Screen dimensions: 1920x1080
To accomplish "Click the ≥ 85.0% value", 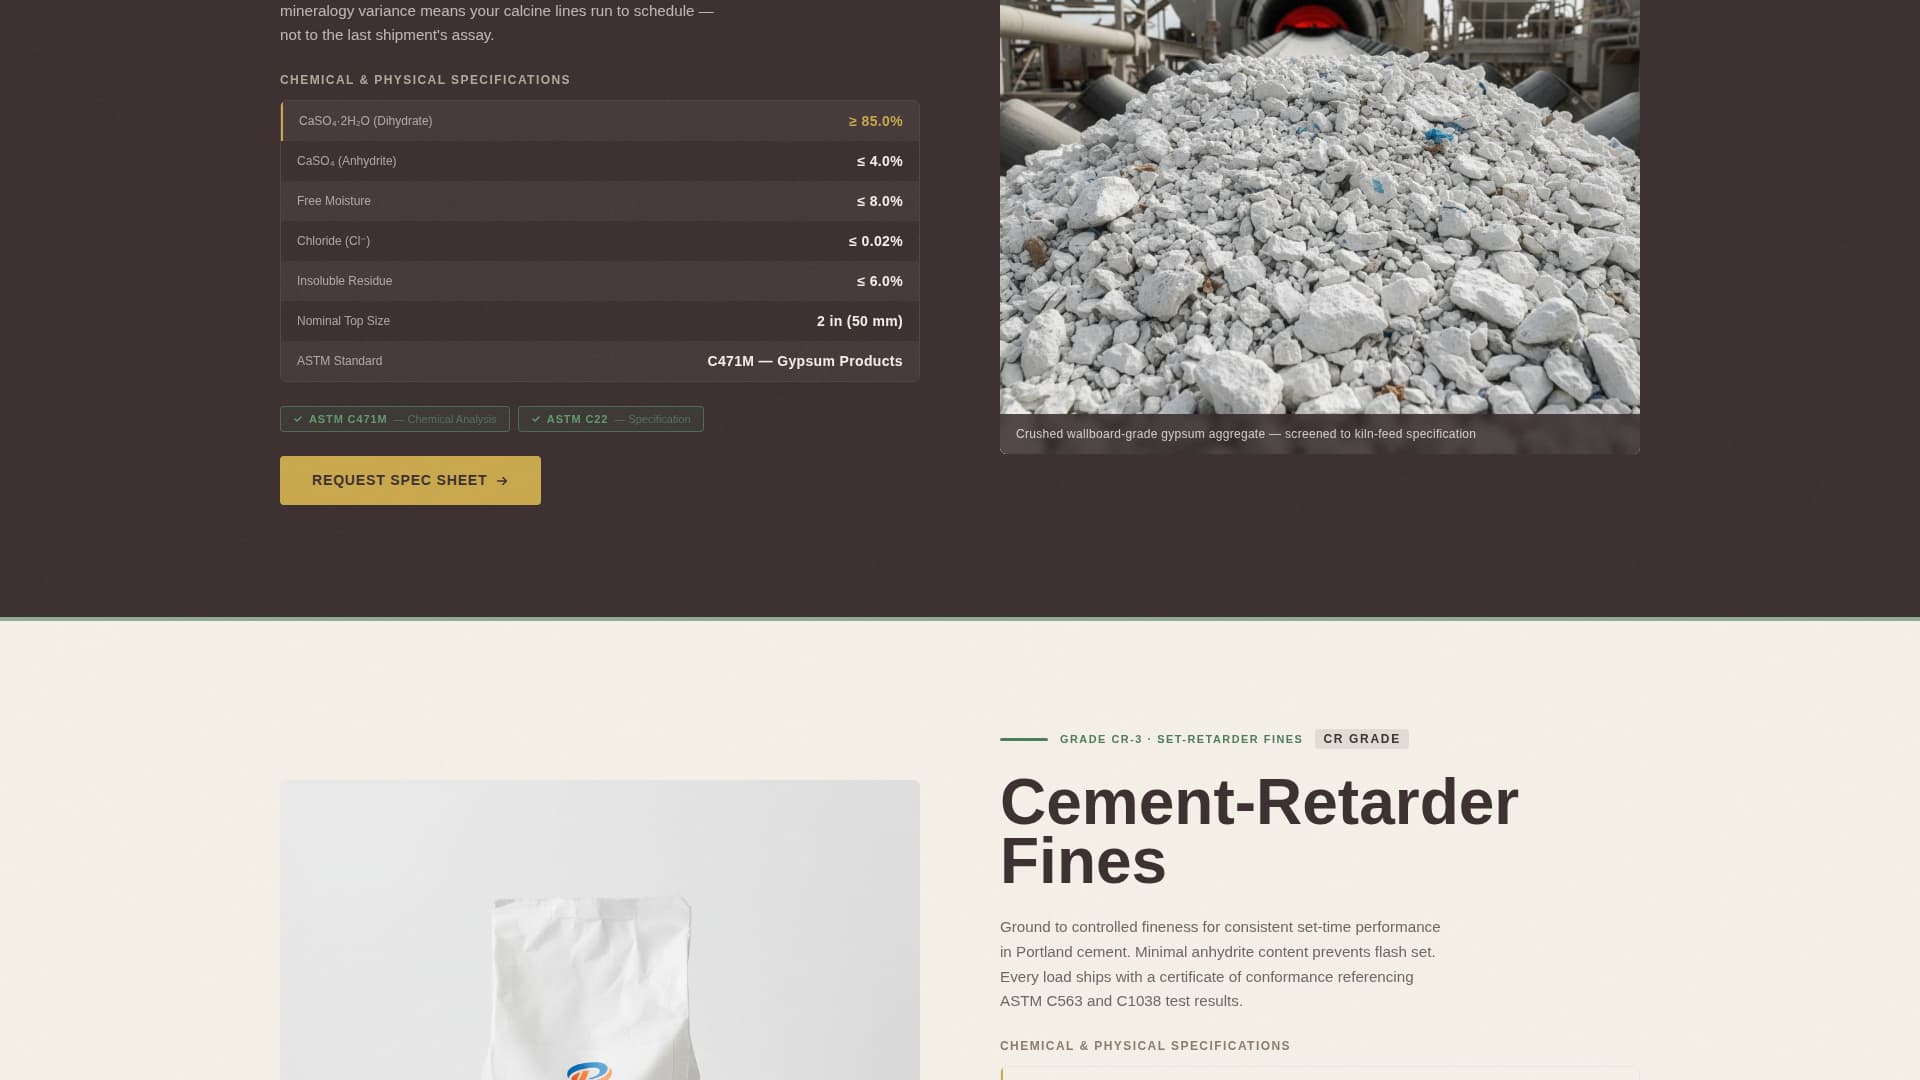I will [x=876, y=121].
